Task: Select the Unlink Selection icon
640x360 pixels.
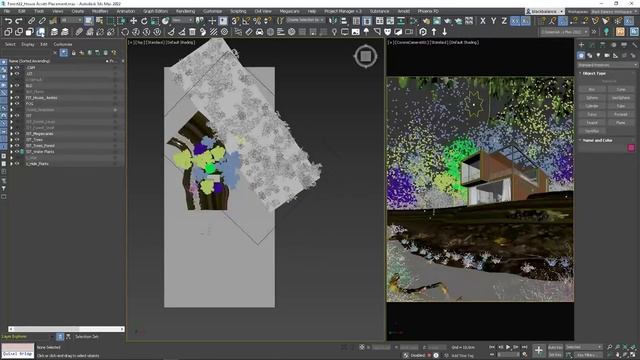Action: pos(42,20)
